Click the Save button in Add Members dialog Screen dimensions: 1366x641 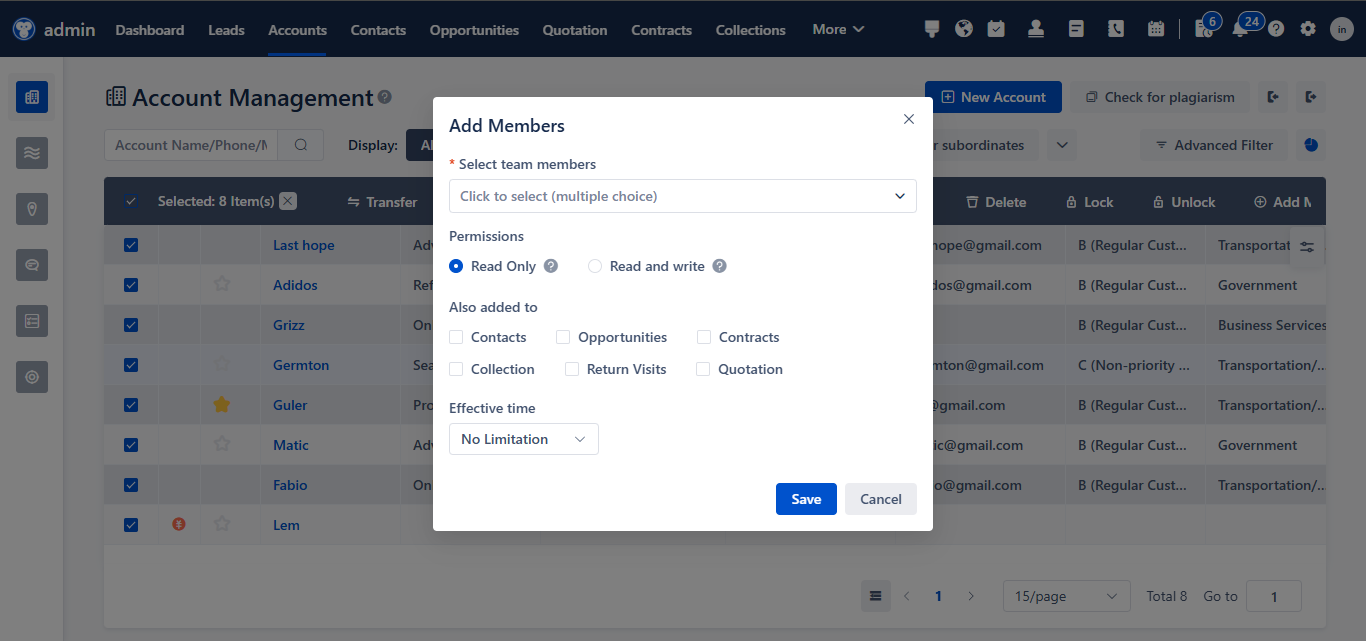point(806,498)
